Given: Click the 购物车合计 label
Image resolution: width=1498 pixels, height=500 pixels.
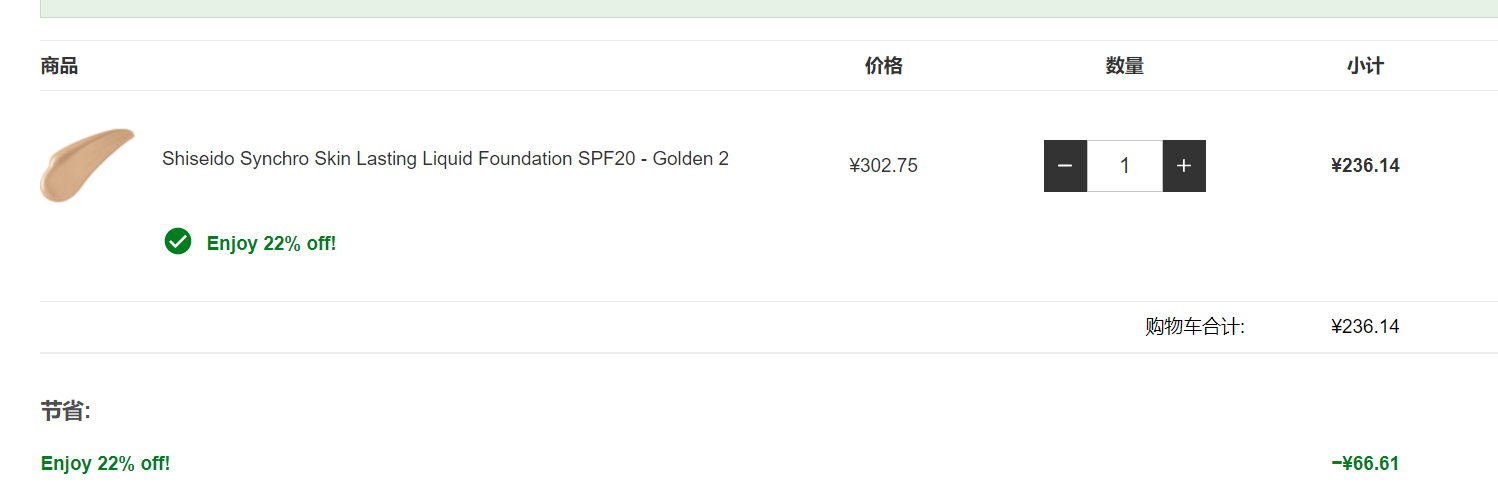Looking at the screenshot, I should click(1195, 326).
